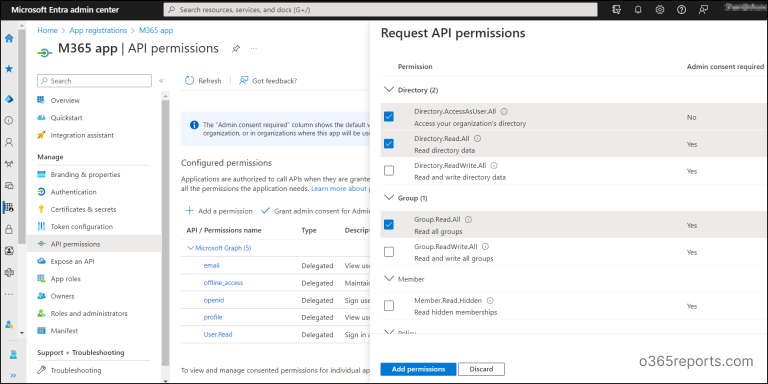768x384 pixels.
Task: Open the notifications bell
Action: 638,9
